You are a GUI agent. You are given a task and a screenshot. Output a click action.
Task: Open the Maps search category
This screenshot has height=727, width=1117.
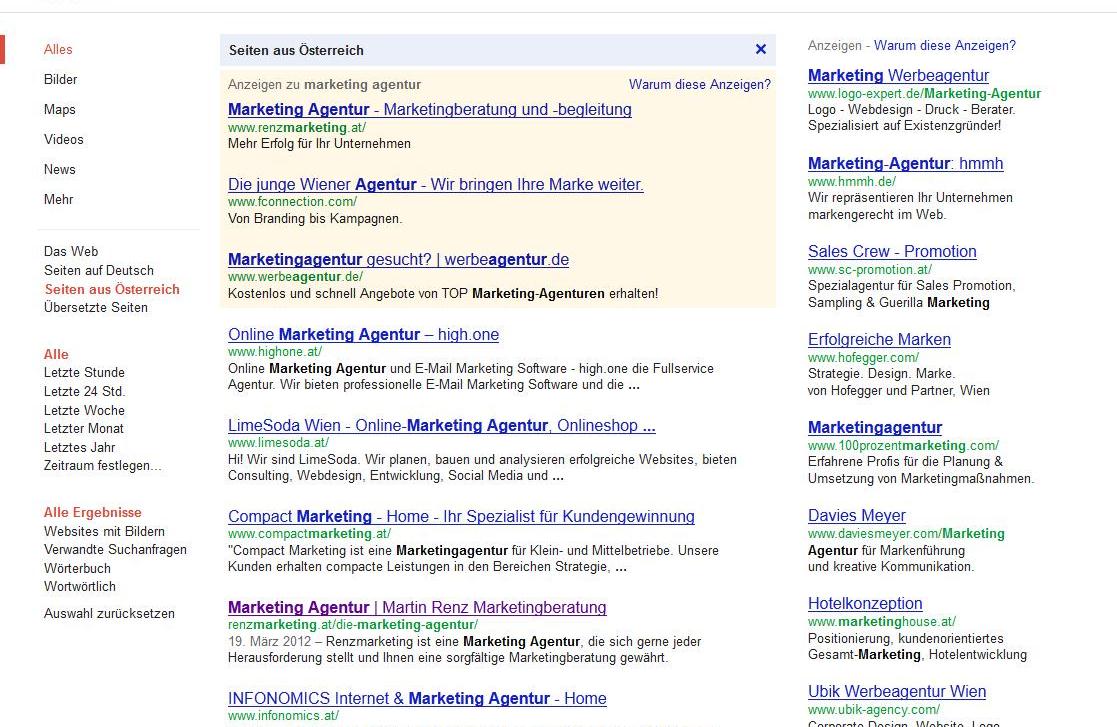point(60,109)
